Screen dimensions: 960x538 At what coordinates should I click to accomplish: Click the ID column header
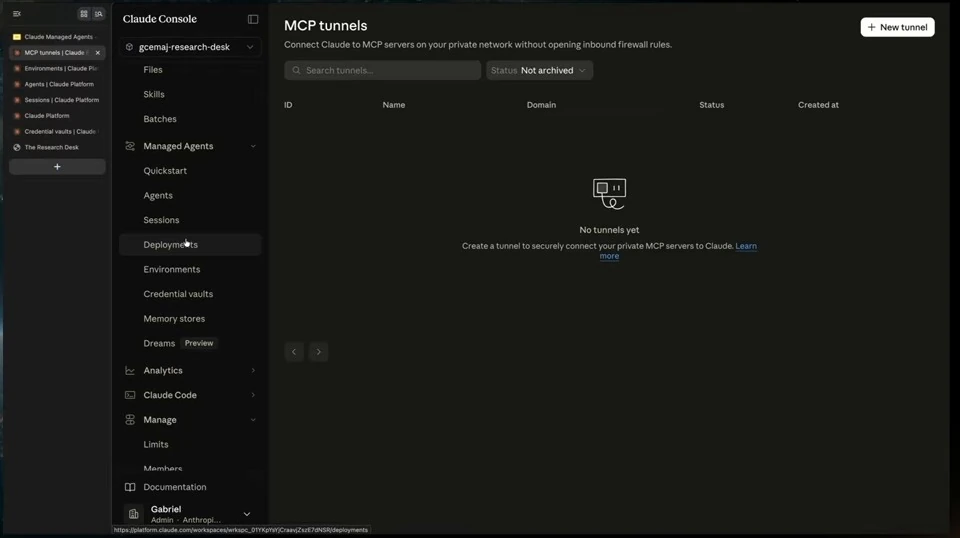[288, 105]
